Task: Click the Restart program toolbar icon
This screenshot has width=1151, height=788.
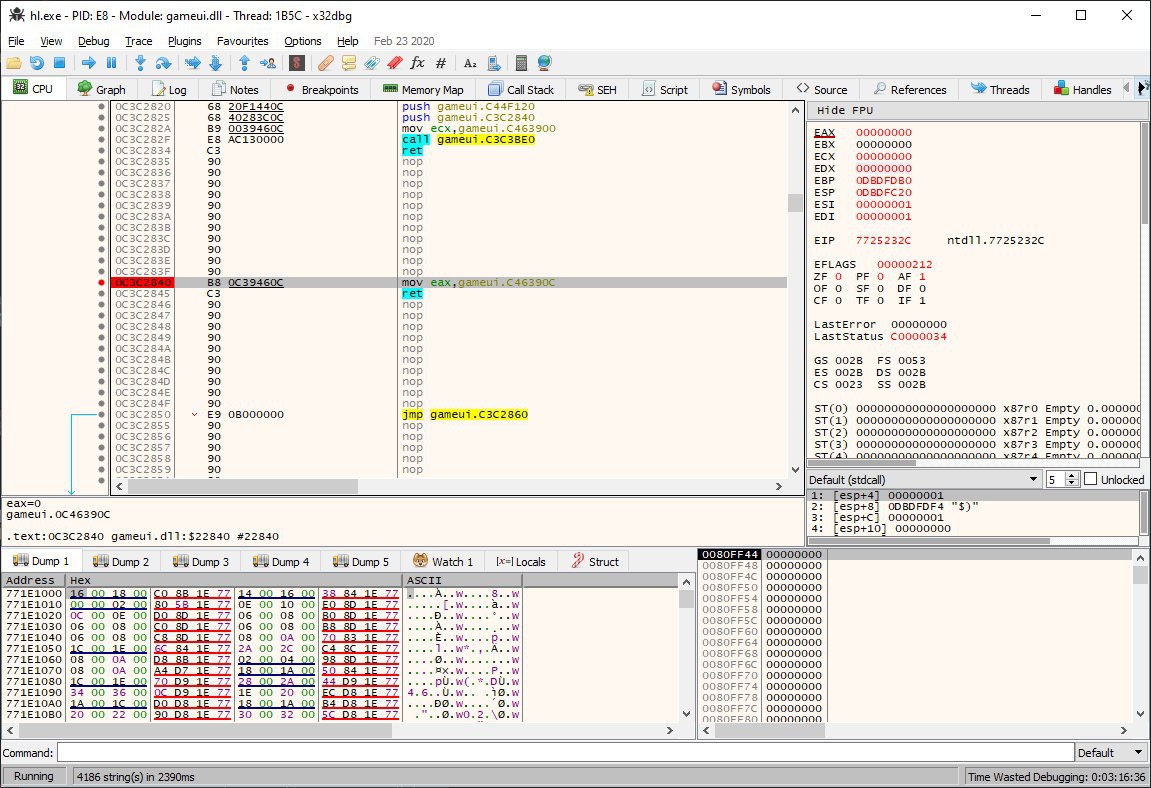Action: [36, 63]
